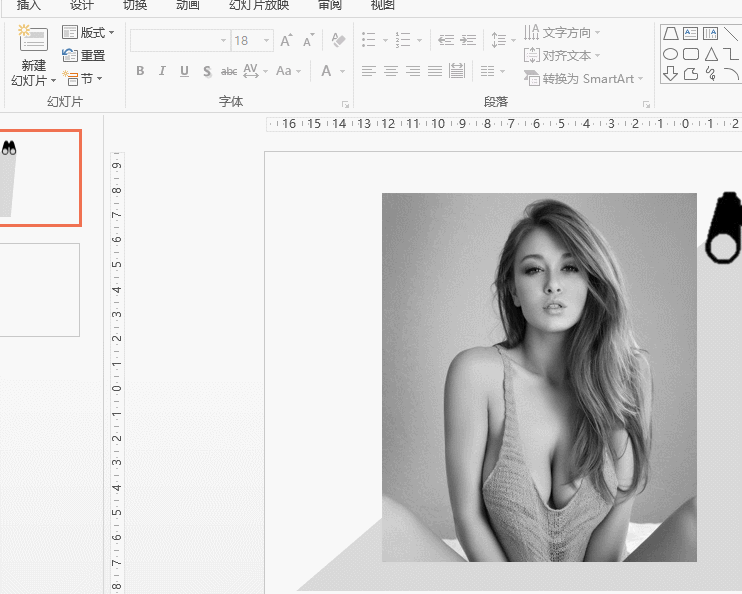Viewport: 742px width, 594px height.
Task: Click the strikethrough (abc) icon
Action: pos(229,71)
